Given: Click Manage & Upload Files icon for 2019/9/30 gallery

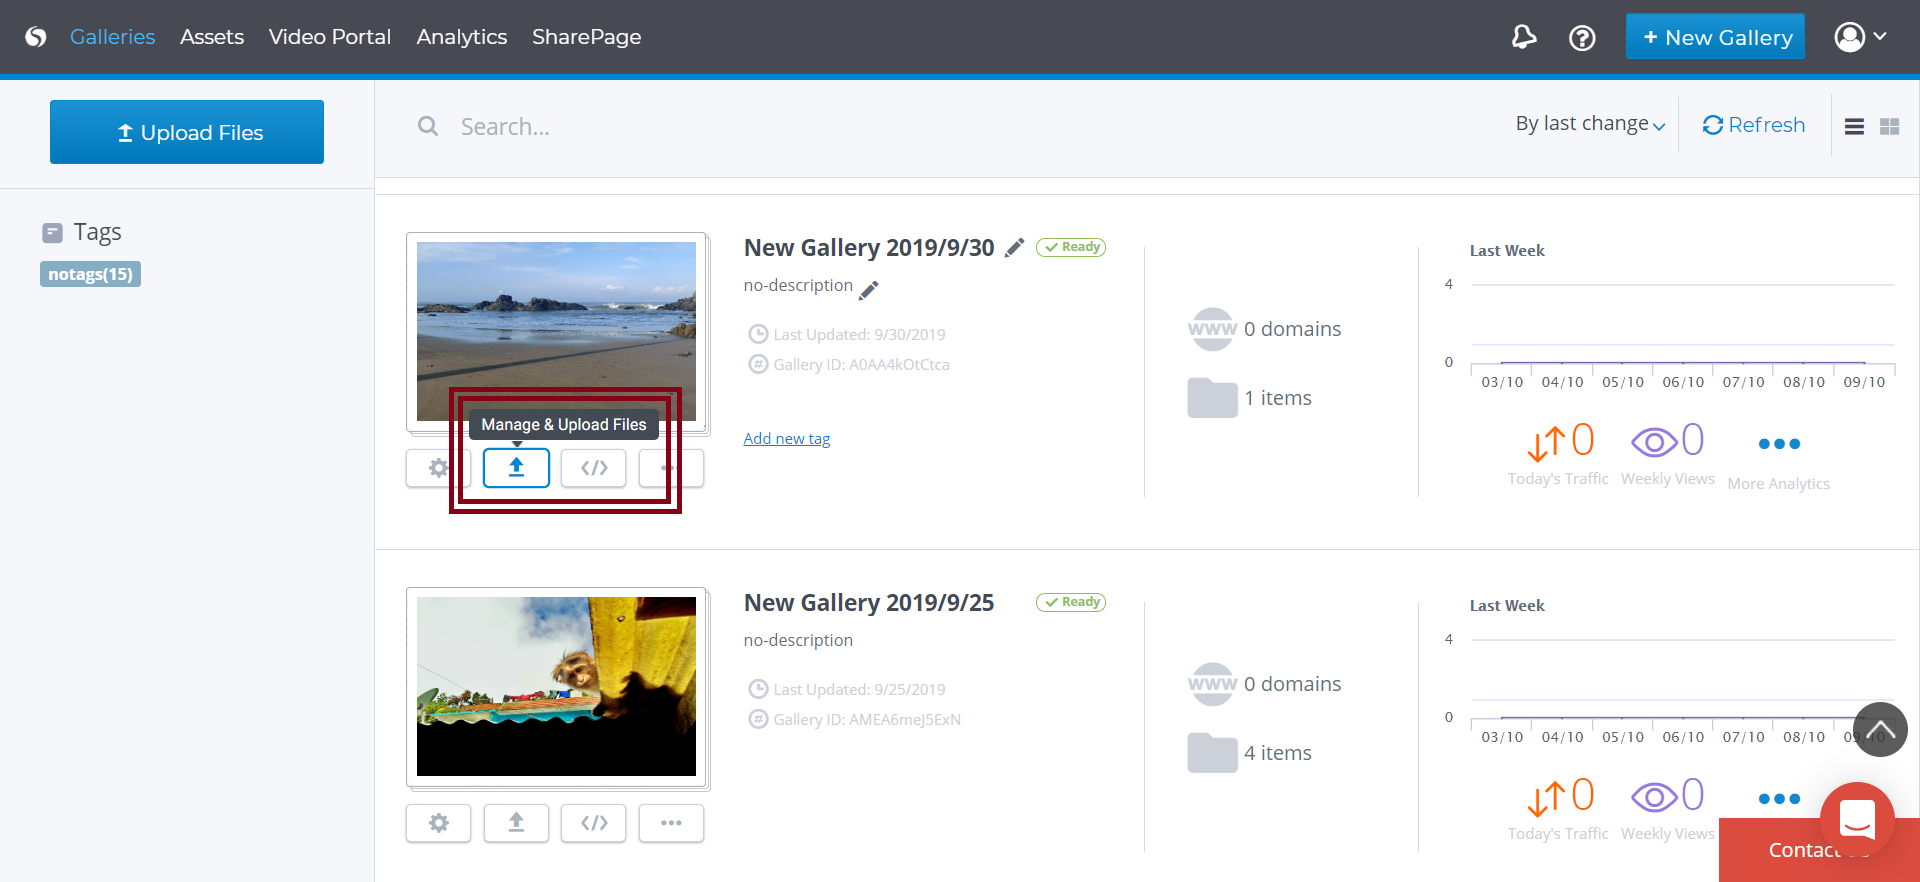Looking at the screenshot, I should [516, 468].
